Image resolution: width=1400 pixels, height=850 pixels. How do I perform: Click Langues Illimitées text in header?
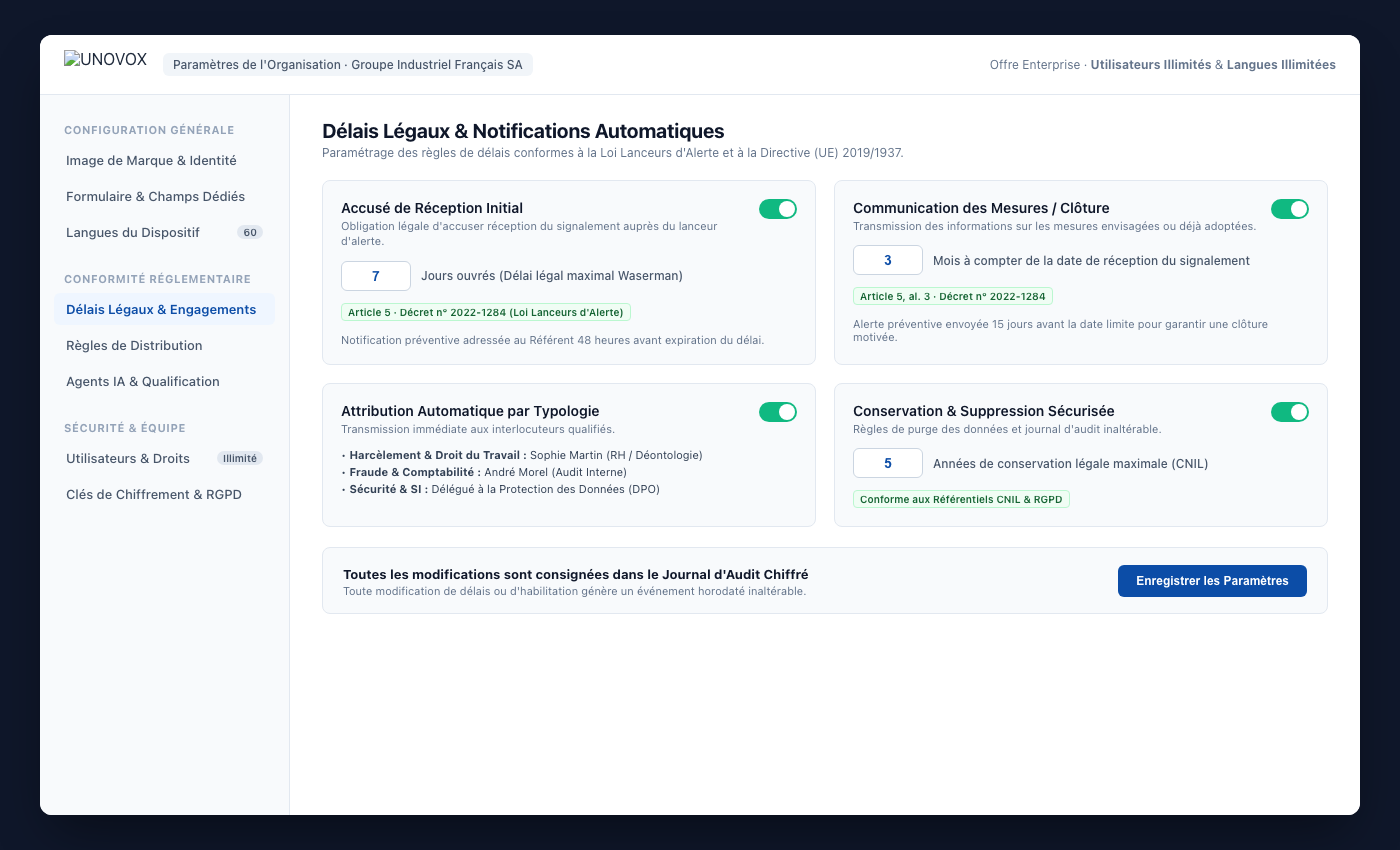pos(1281,65)
